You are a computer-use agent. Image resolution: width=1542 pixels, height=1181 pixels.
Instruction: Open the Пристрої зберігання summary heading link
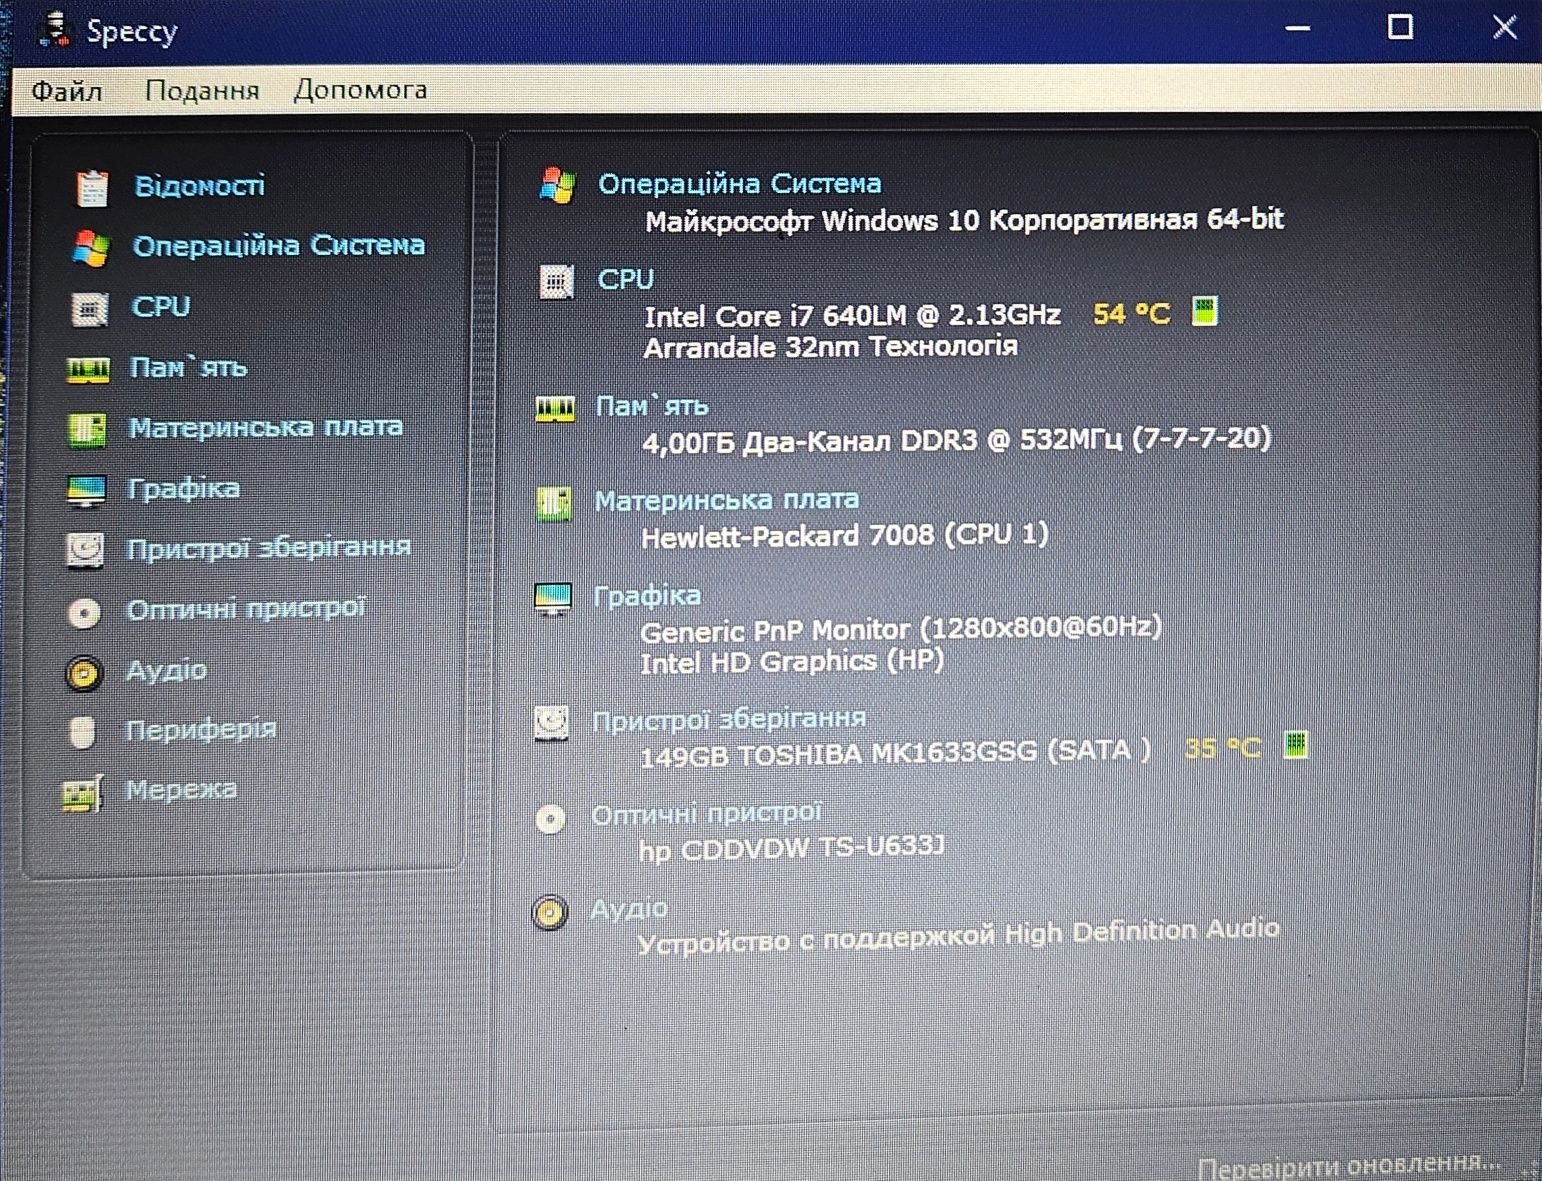pyautogui.click(x=729, y=719)
